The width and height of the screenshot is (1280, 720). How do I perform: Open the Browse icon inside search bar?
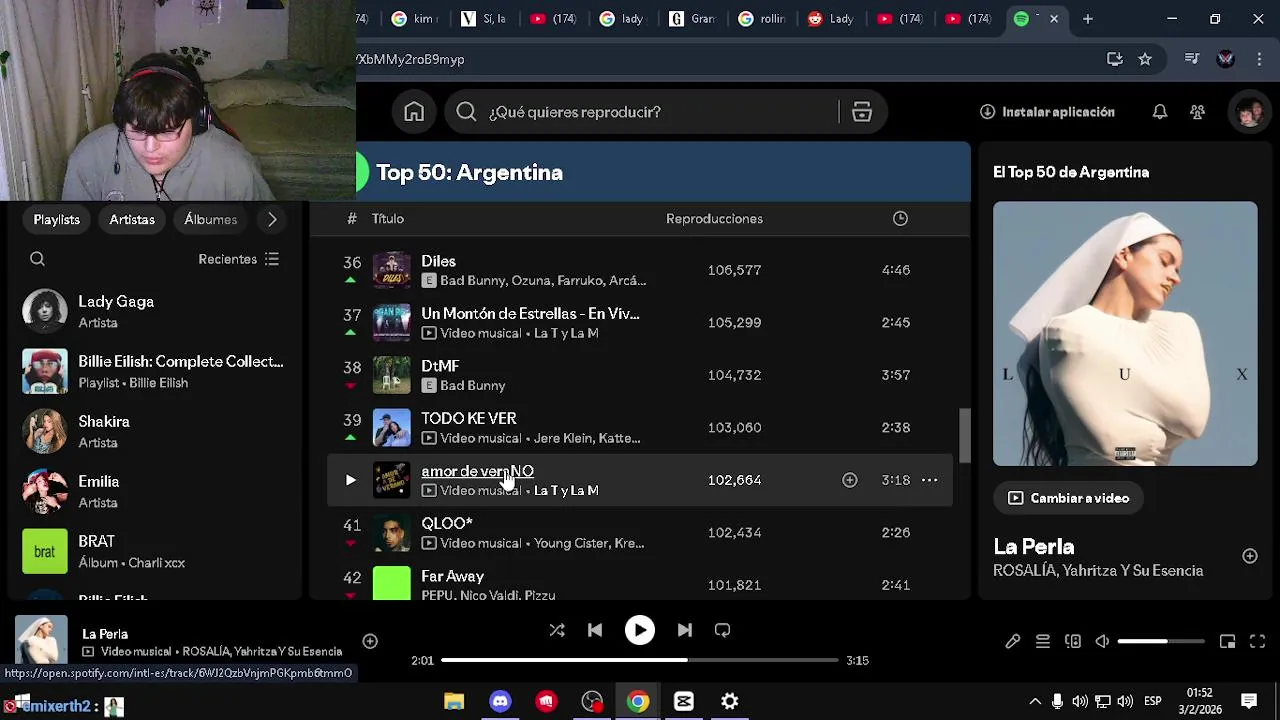(862, 112)
